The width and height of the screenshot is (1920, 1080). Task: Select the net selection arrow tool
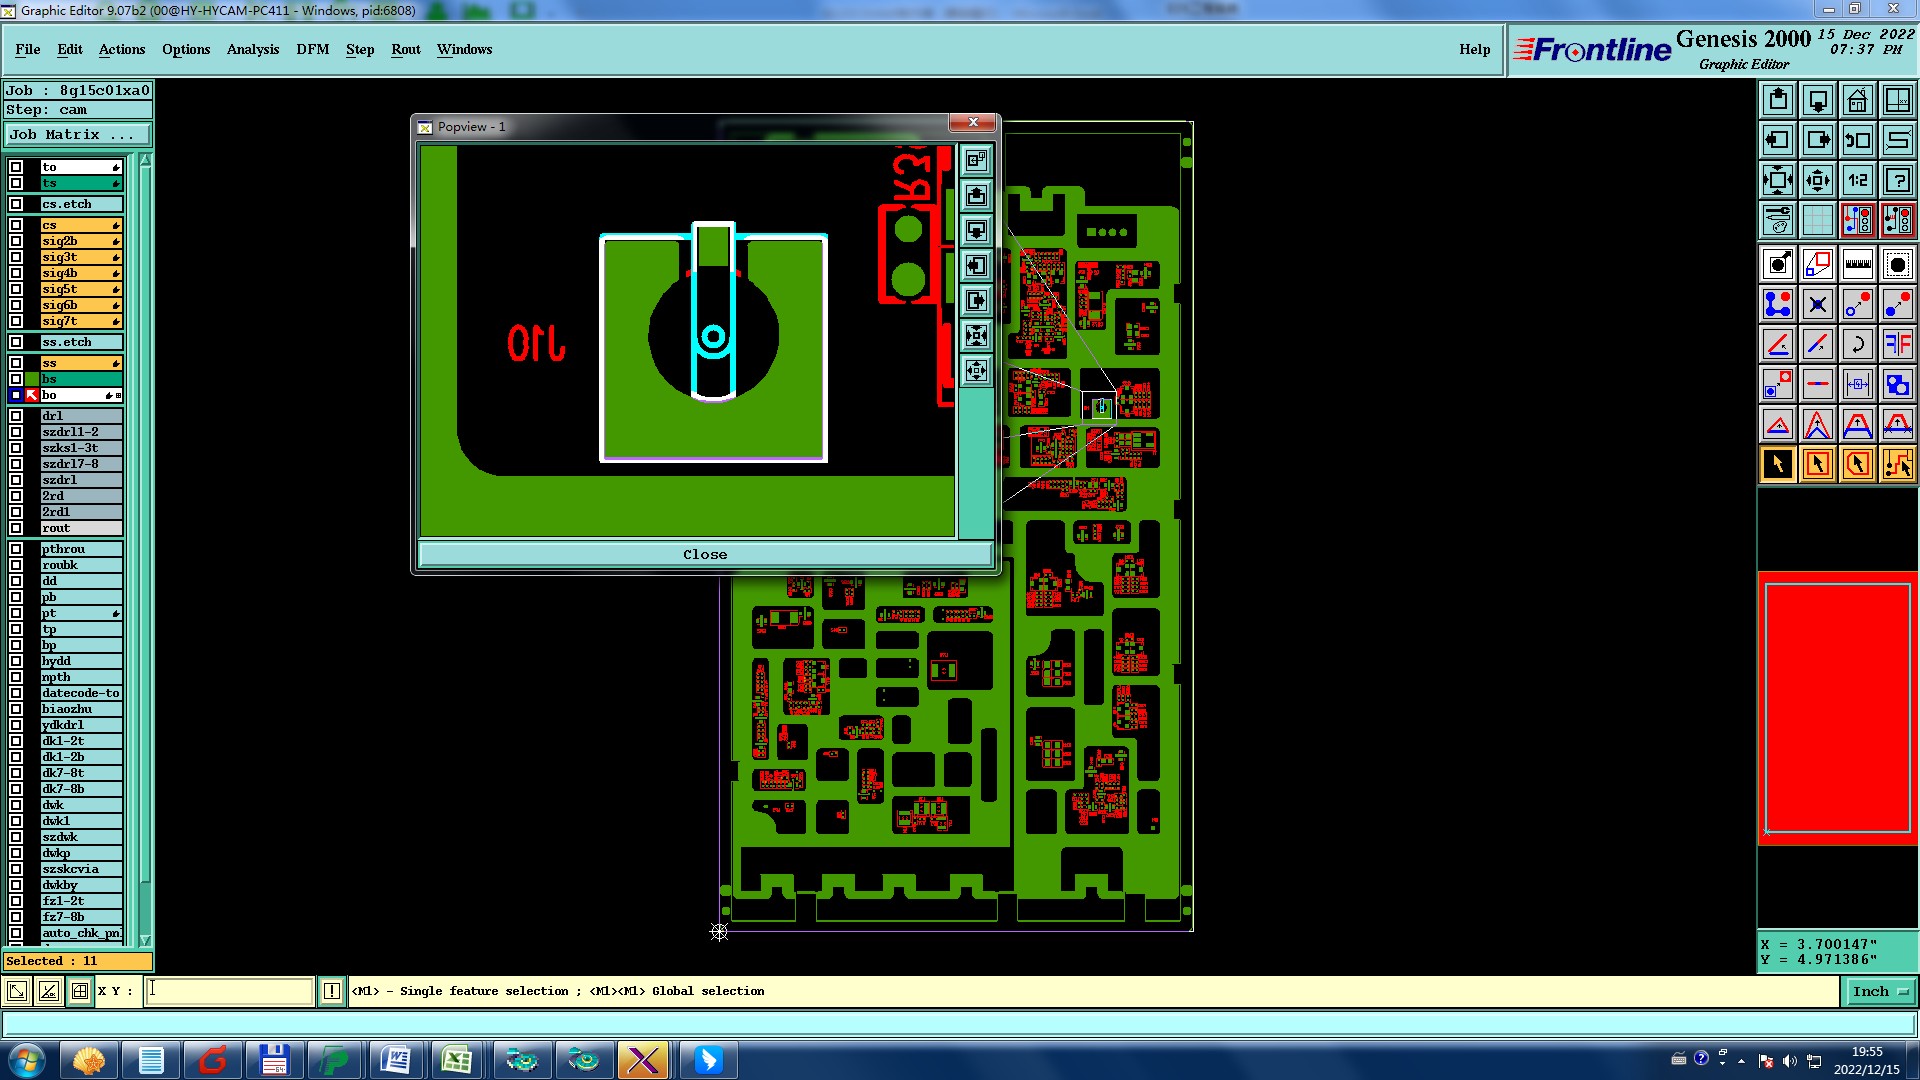1897,464
